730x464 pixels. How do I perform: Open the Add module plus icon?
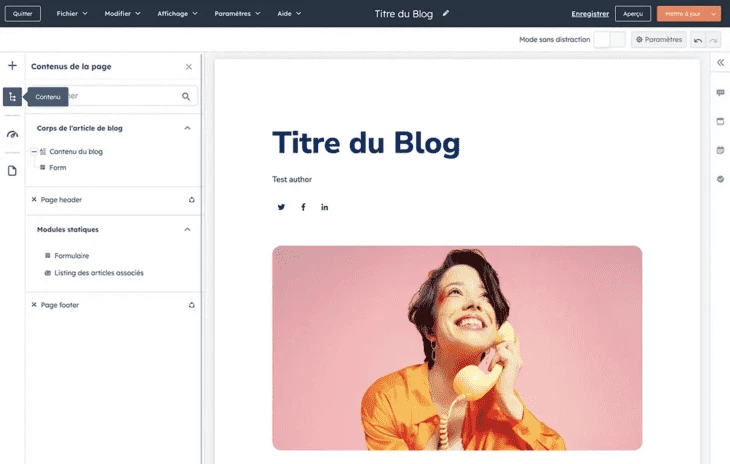click(13, 66)
